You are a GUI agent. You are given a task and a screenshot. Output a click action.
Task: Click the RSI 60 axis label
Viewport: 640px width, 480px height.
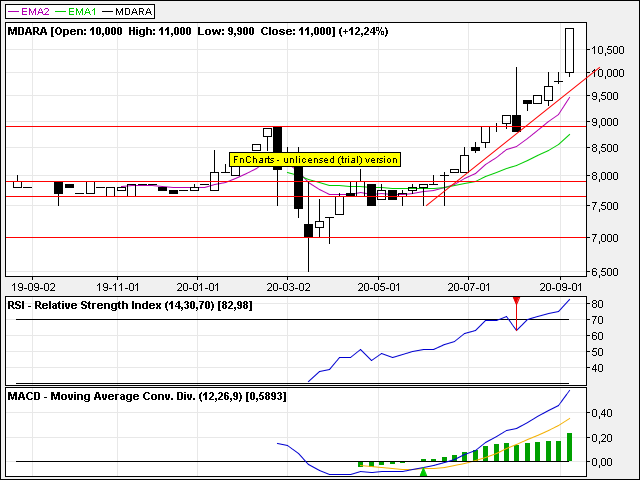click(x=597, y=336)
